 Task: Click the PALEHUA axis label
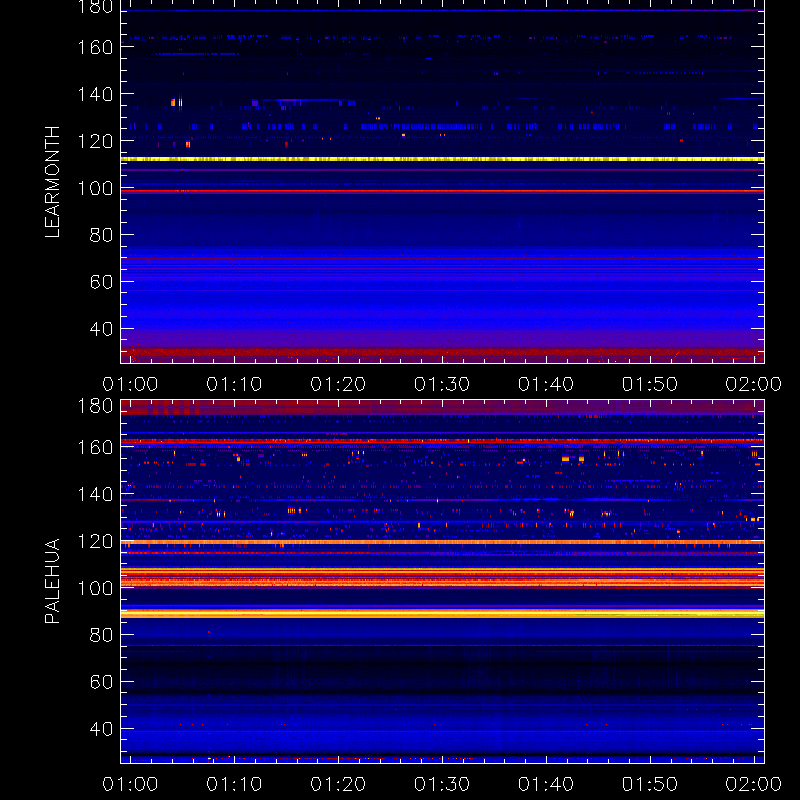(52, 581)
